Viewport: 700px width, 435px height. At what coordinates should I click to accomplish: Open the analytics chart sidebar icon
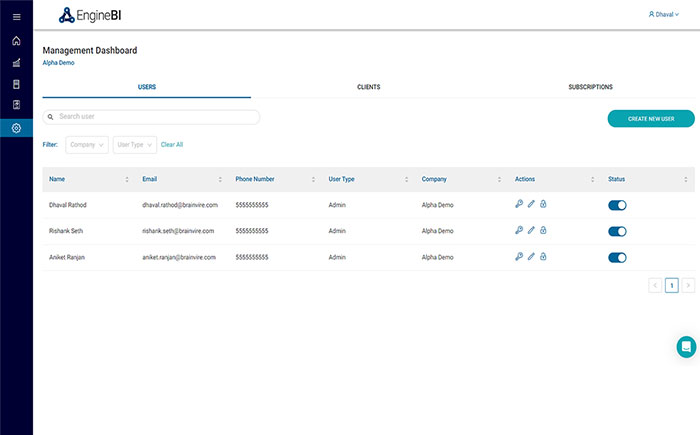click(x=17, y=63)
